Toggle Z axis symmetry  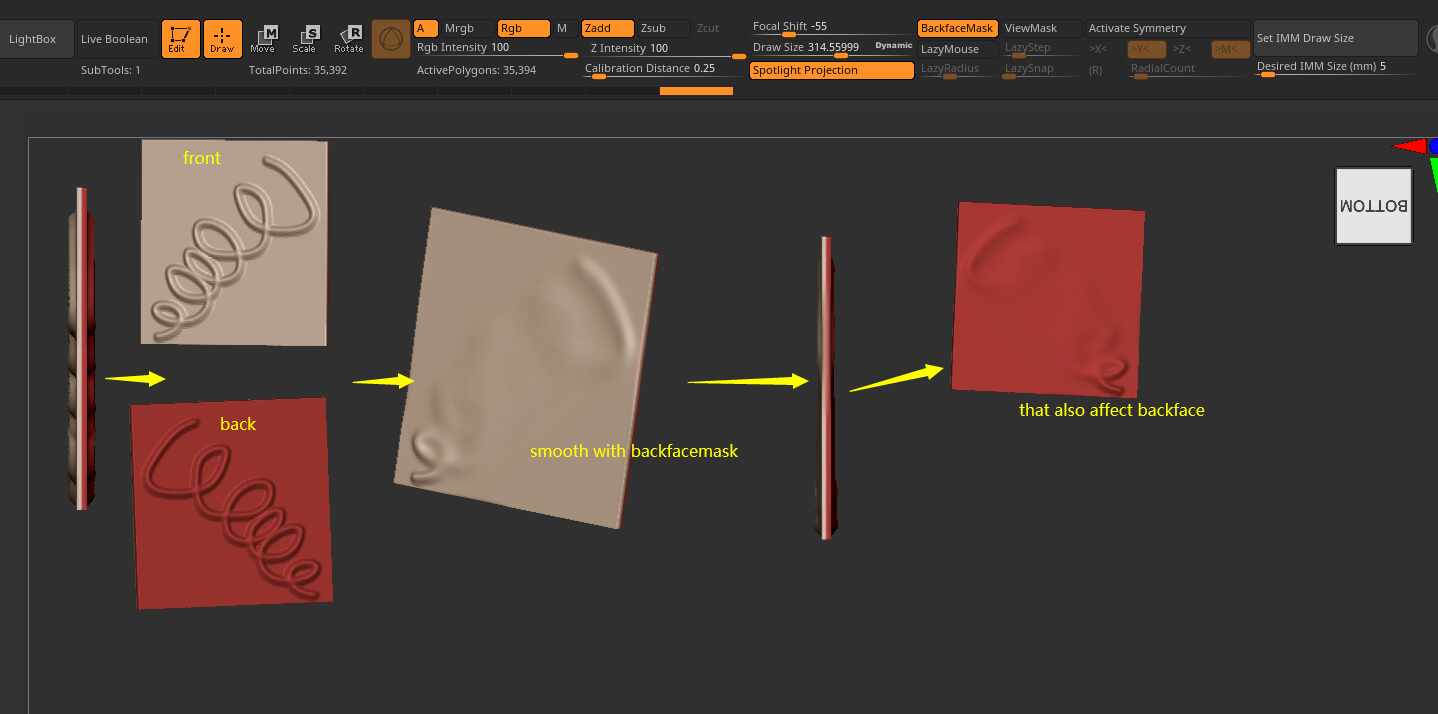pos(1181,49)
